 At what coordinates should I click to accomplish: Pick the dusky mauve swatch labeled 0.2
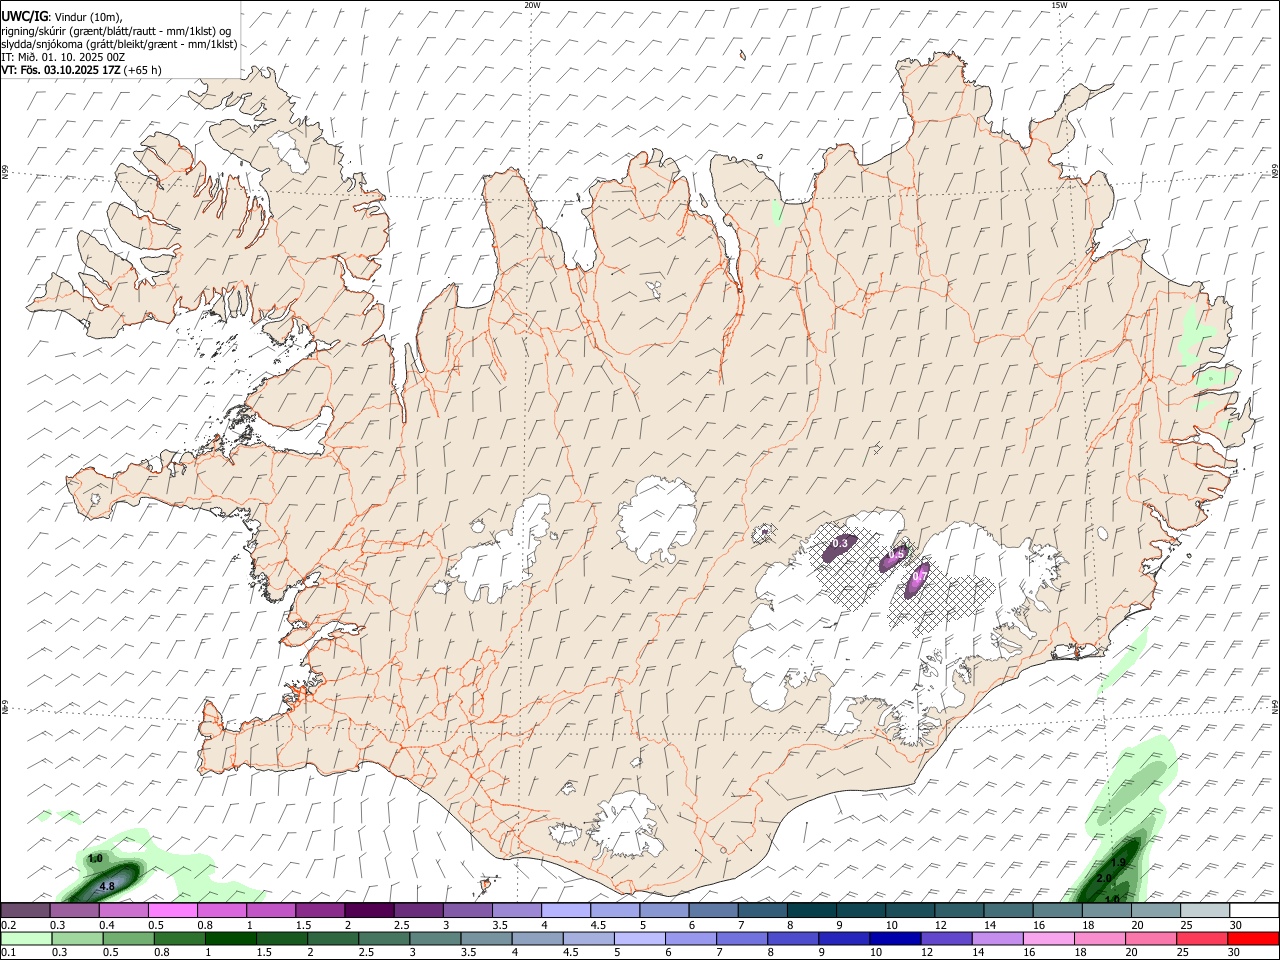tap(24, 911)
